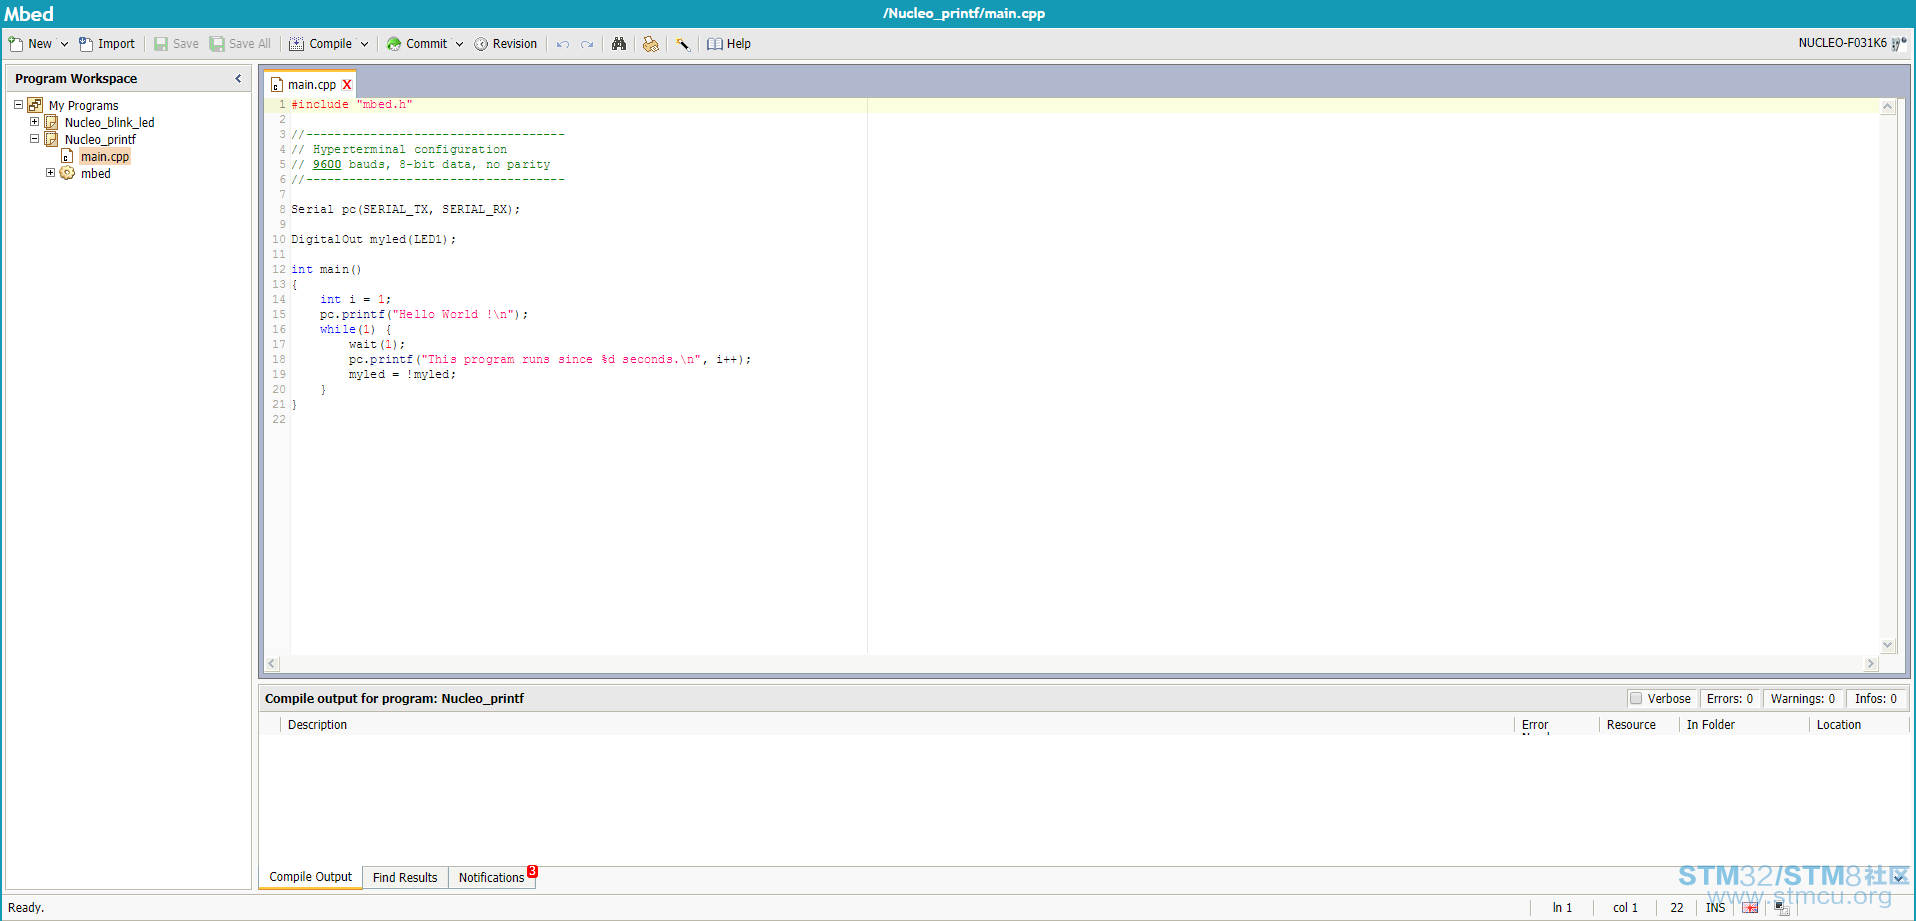Click the editor horizontal scroll left arrow
Screen dimensions: 1916x921
point(272,664)
